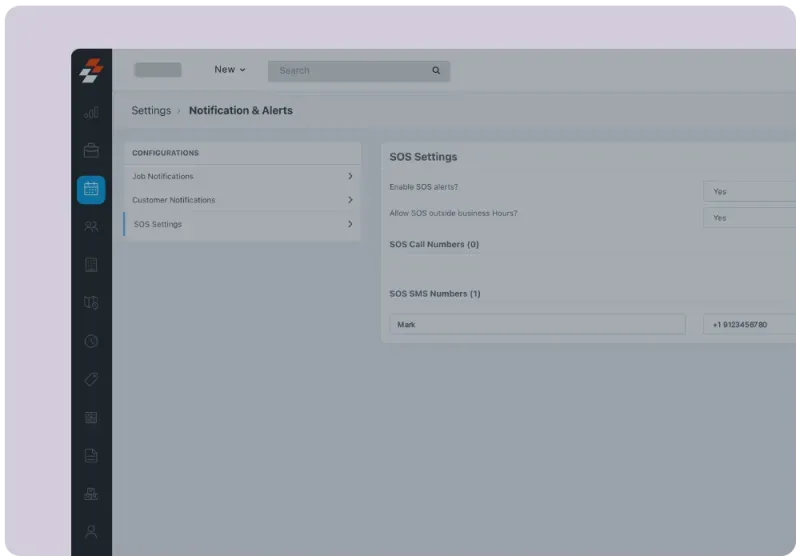The image size is (800, 560).
Task: Click the stacked boxes inventory icon in the sidebar
Action: [91, 494]
